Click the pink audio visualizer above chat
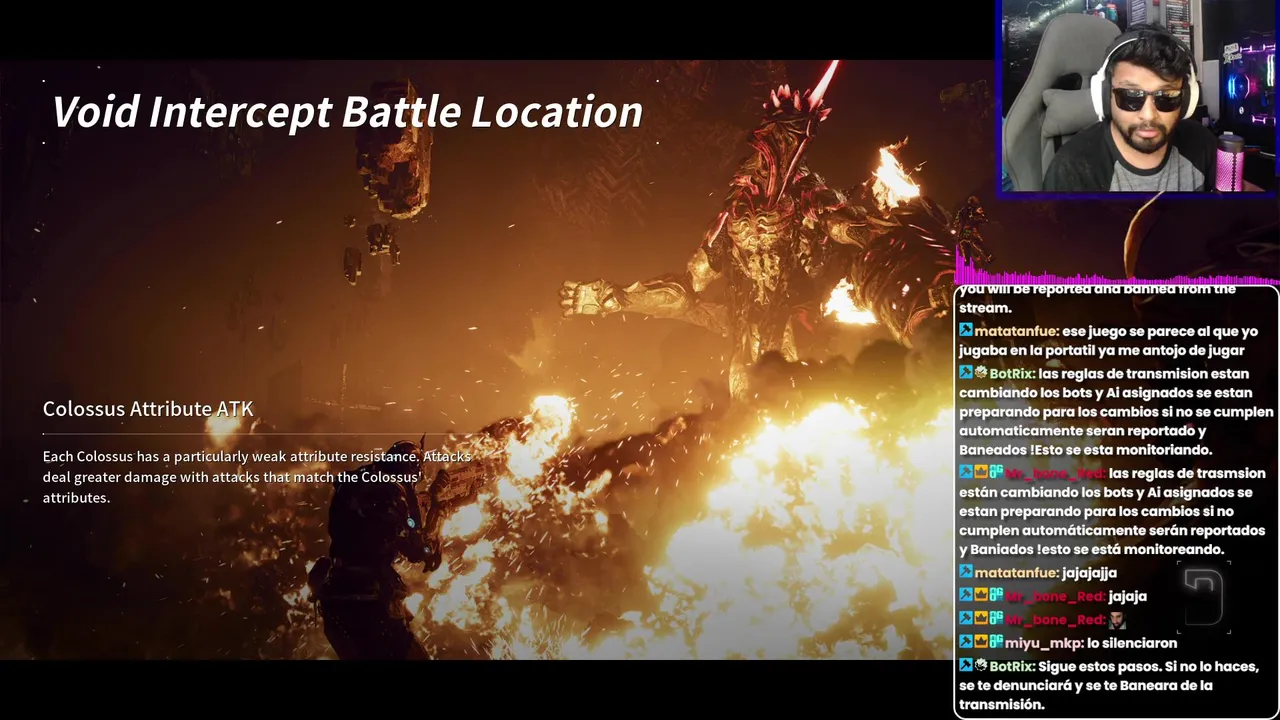The image size is (1280, 720). click(1116, 265)
